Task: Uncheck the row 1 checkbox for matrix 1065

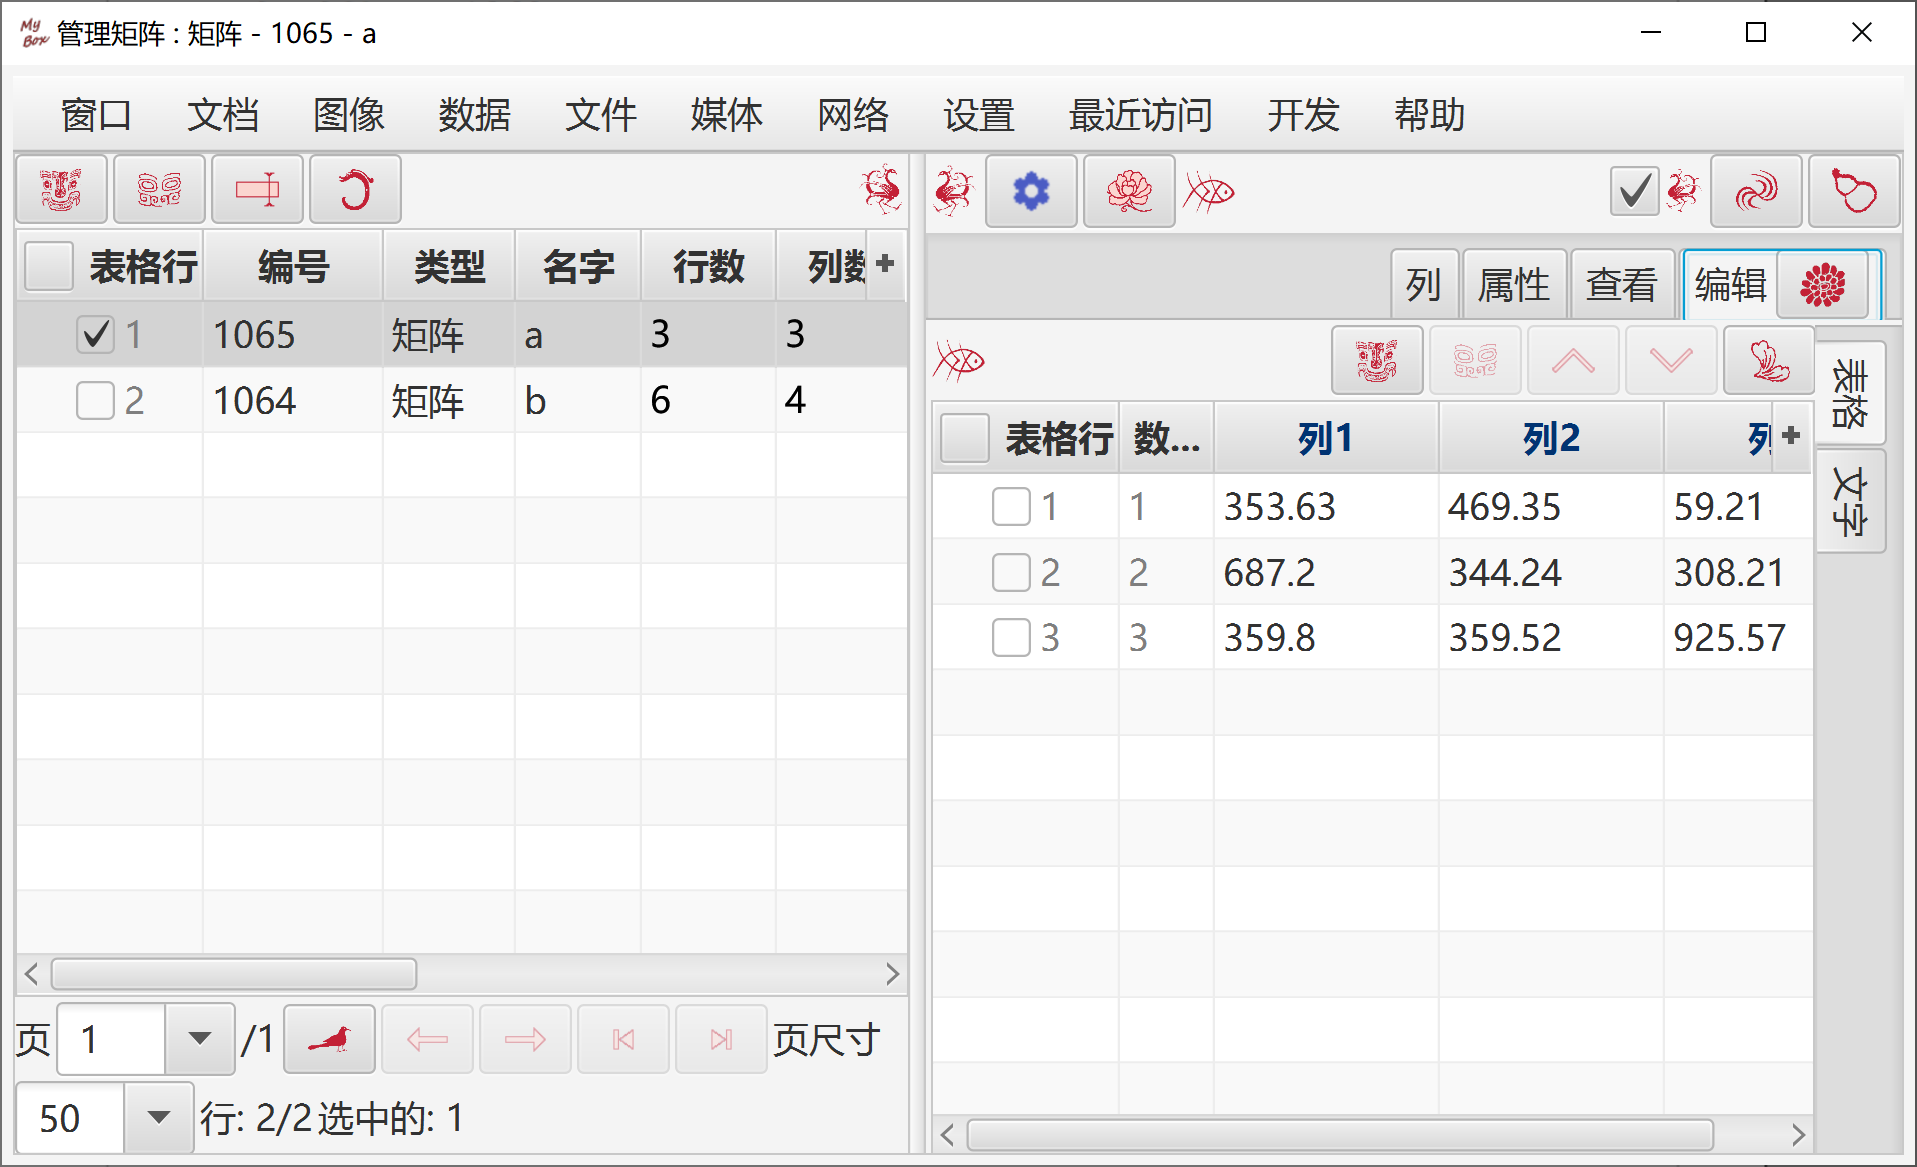Action: [95, 334]
